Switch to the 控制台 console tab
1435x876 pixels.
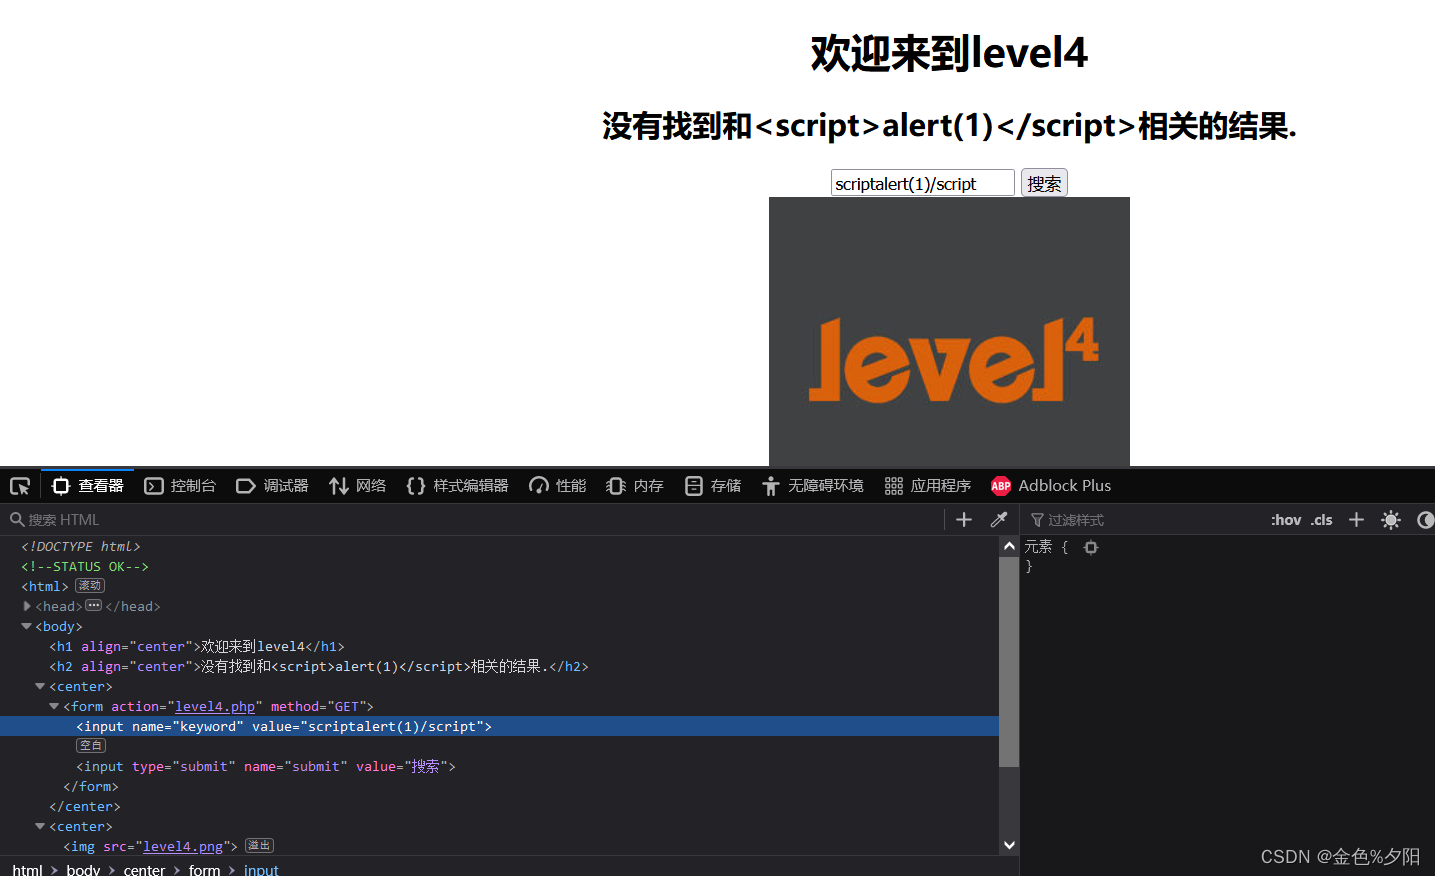click(x=181, y=486)
